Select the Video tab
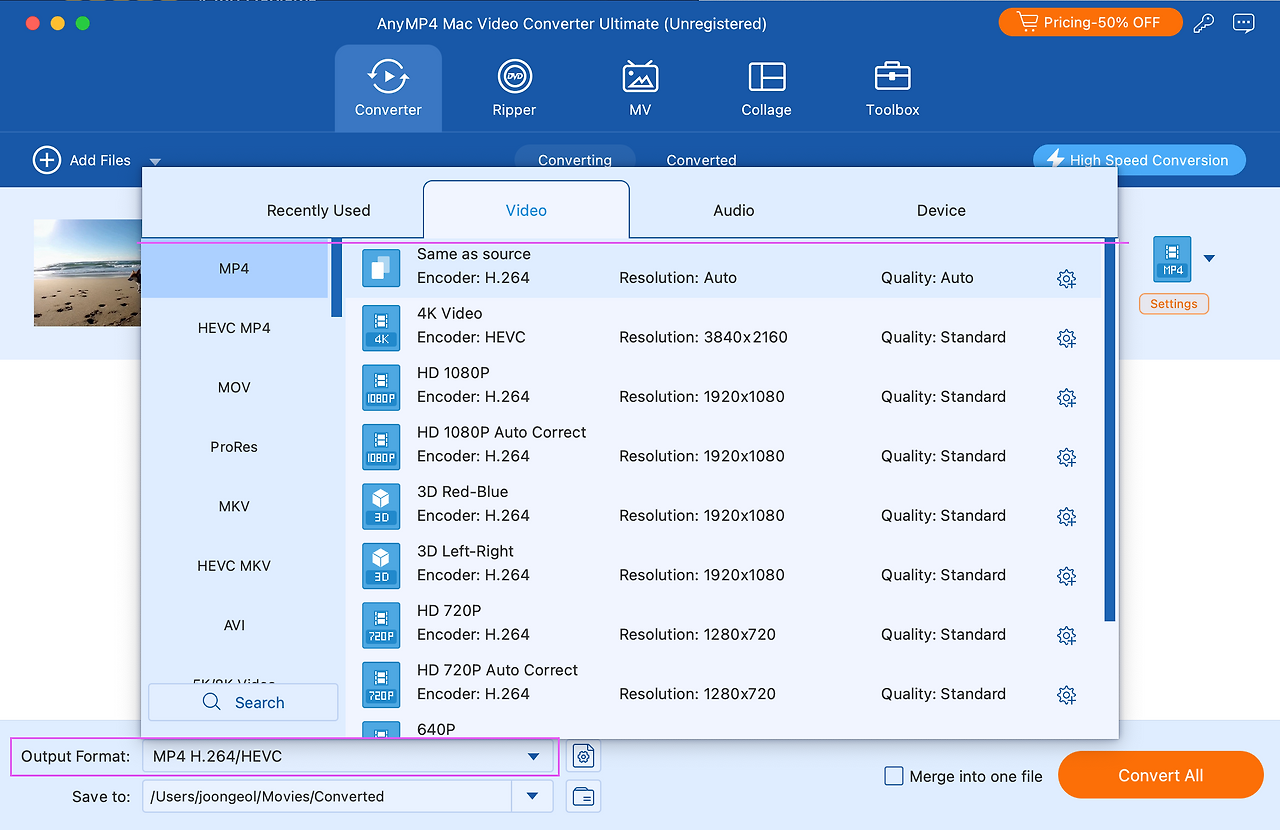Screen dimensions: 1280x830 526,210
